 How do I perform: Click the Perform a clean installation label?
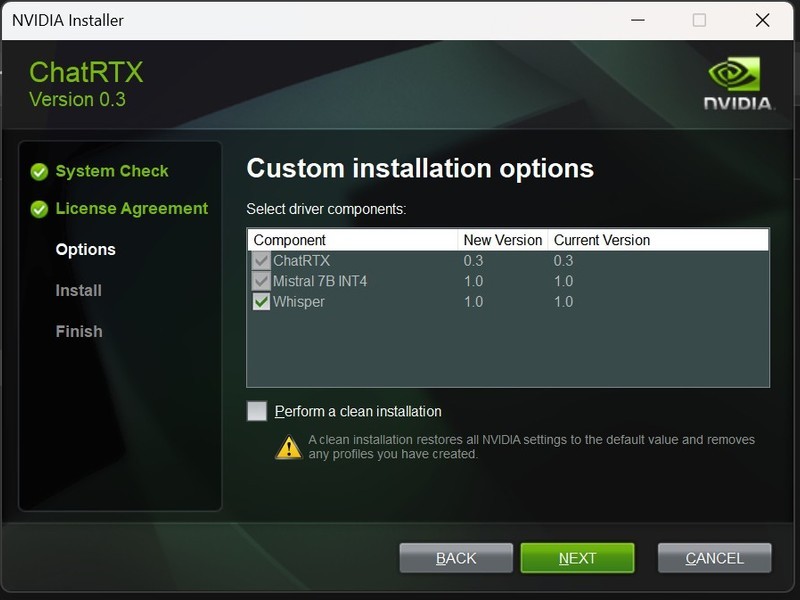pyautogui.click(x=358, y=411)
